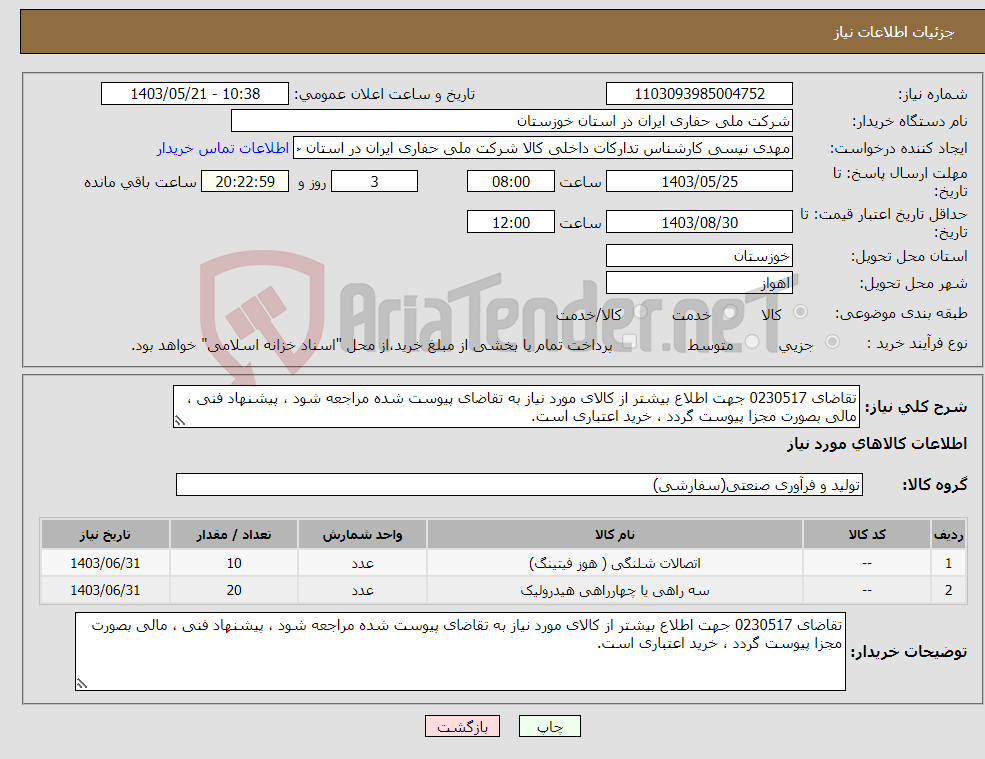Click date 1403/06/31 in row 1

(x=105, y=563)
